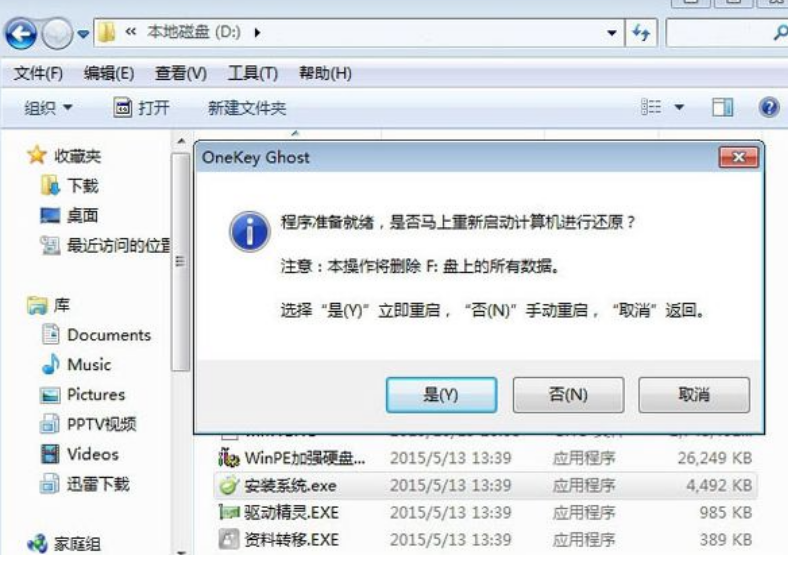Click the refresh icon beside address bar

(x=641, y=33)
